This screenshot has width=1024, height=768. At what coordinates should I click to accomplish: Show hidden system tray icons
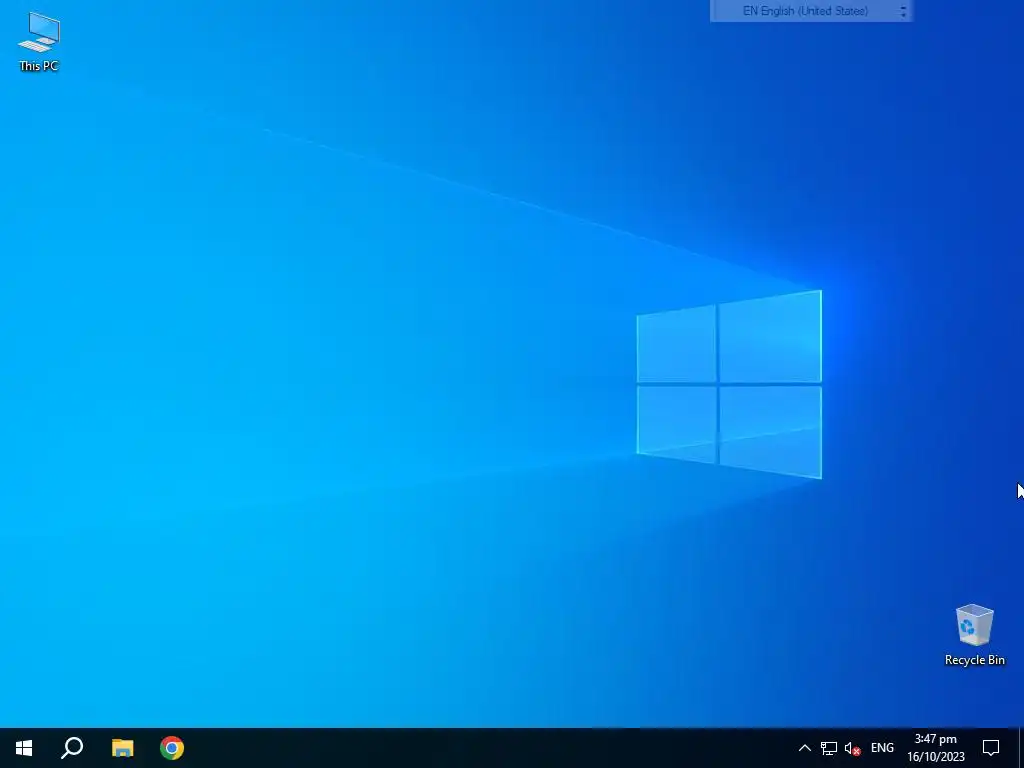[x=805, y=748]
